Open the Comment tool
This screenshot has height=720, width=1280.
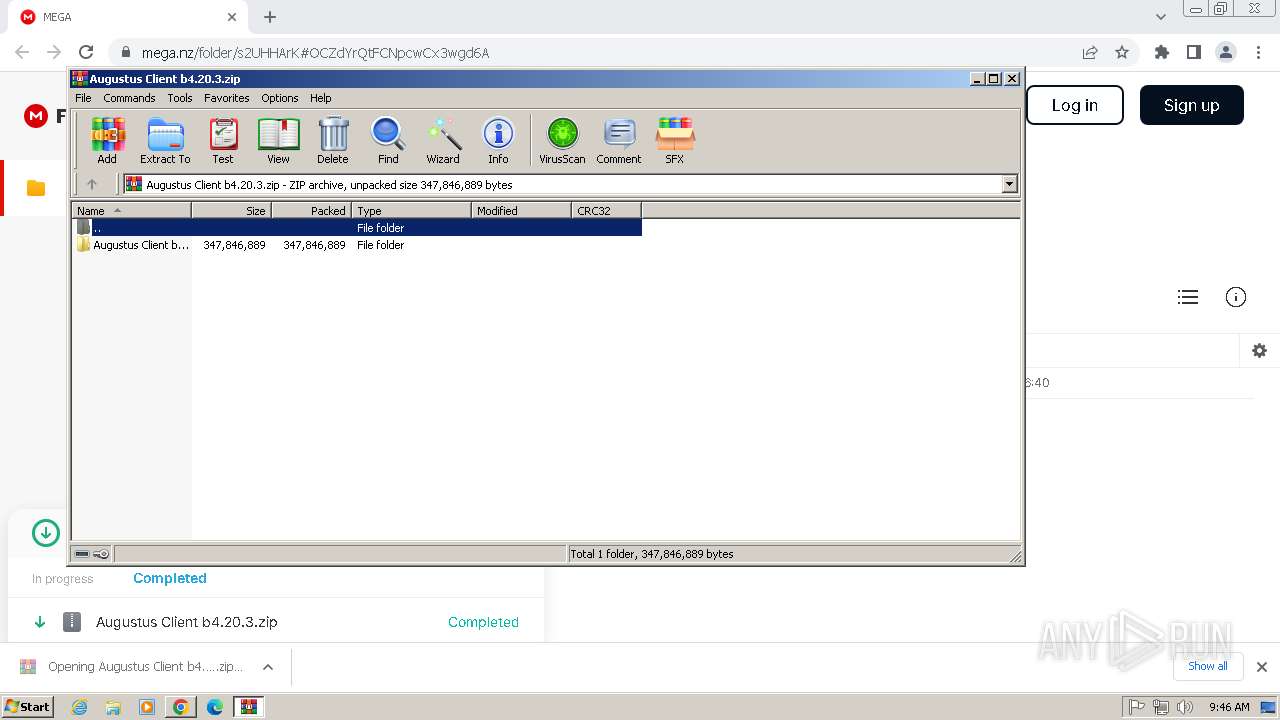pos(619,140)
